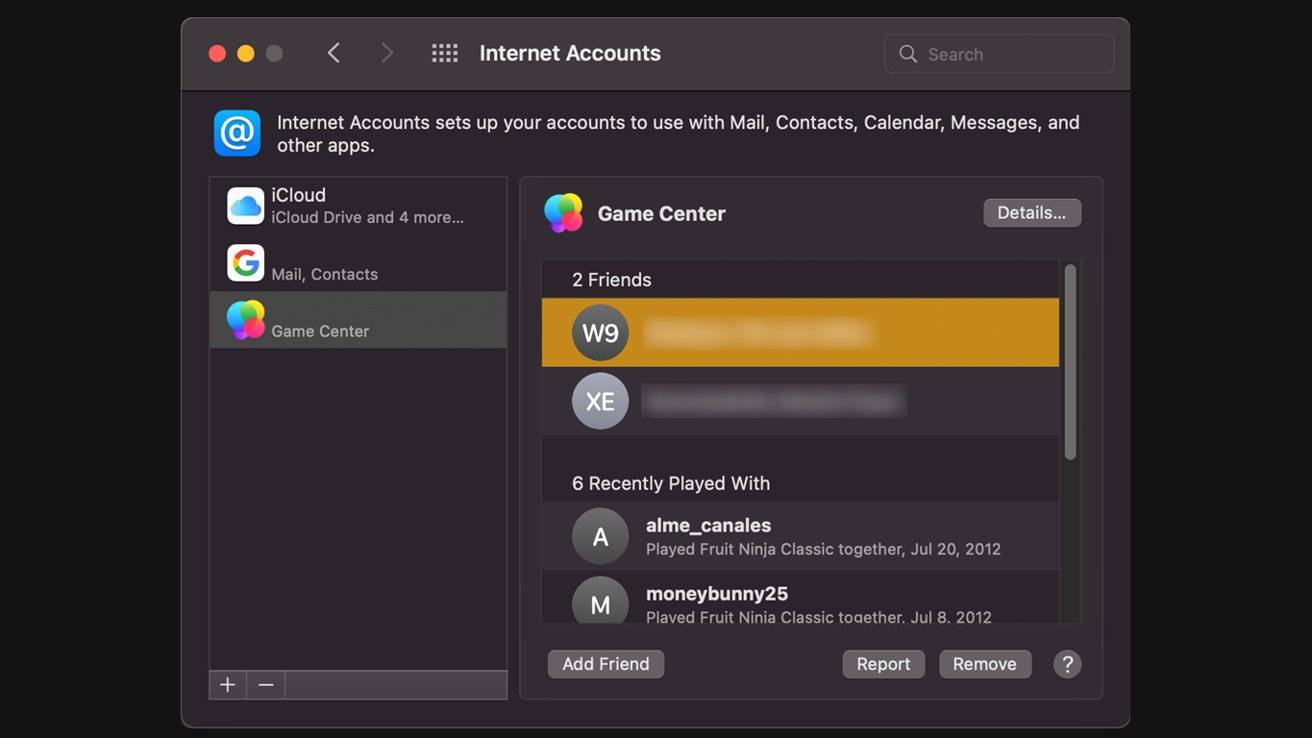Click alme_canales avatar circle

[600, 536]
